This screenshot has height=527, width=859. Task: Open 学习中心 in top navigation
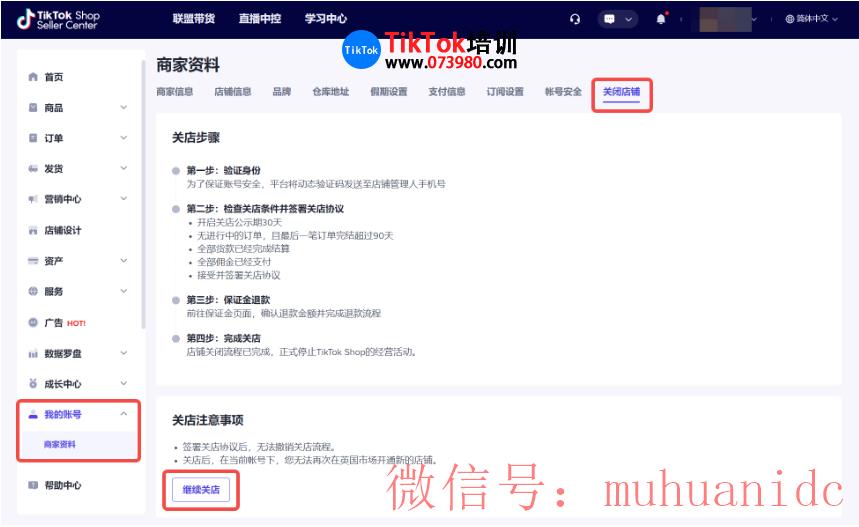point(326,19)
